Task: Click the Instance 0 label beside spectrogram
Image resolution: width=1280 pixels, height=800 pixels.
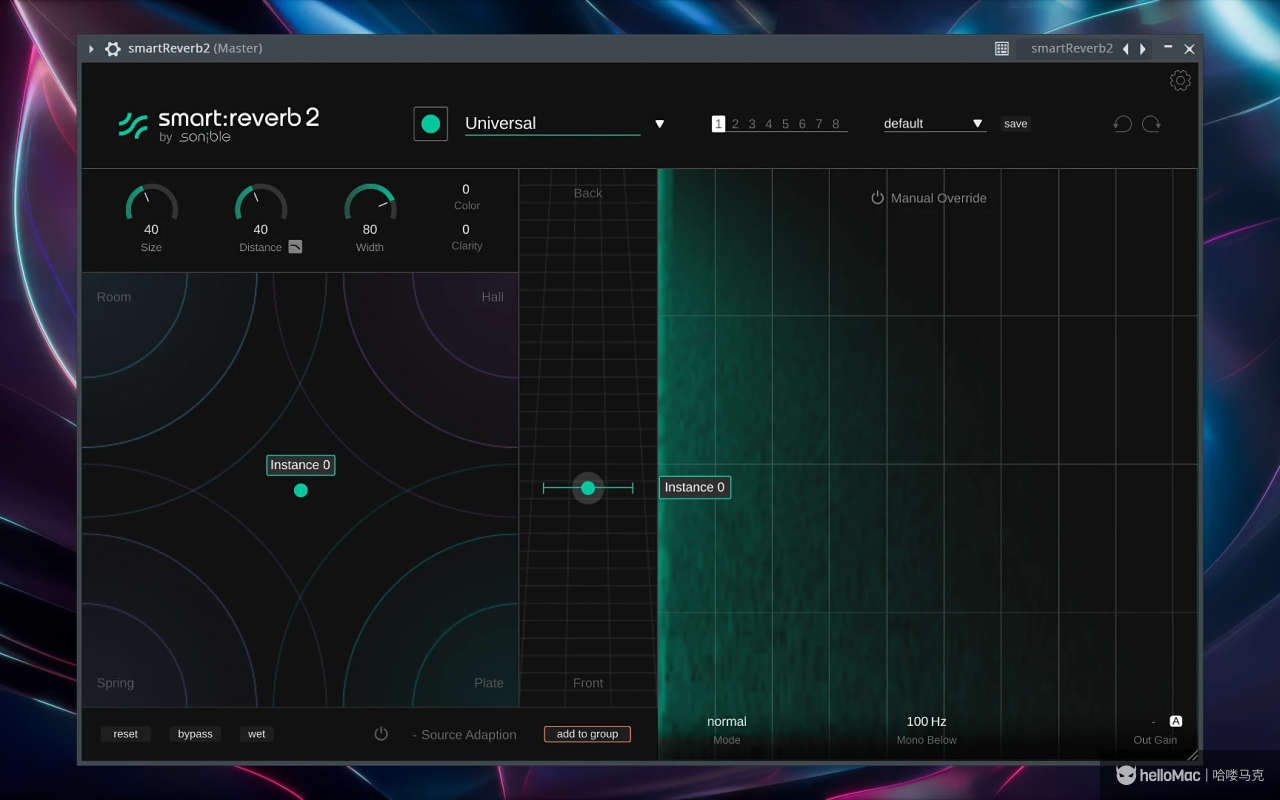Action: pos(695,487)
